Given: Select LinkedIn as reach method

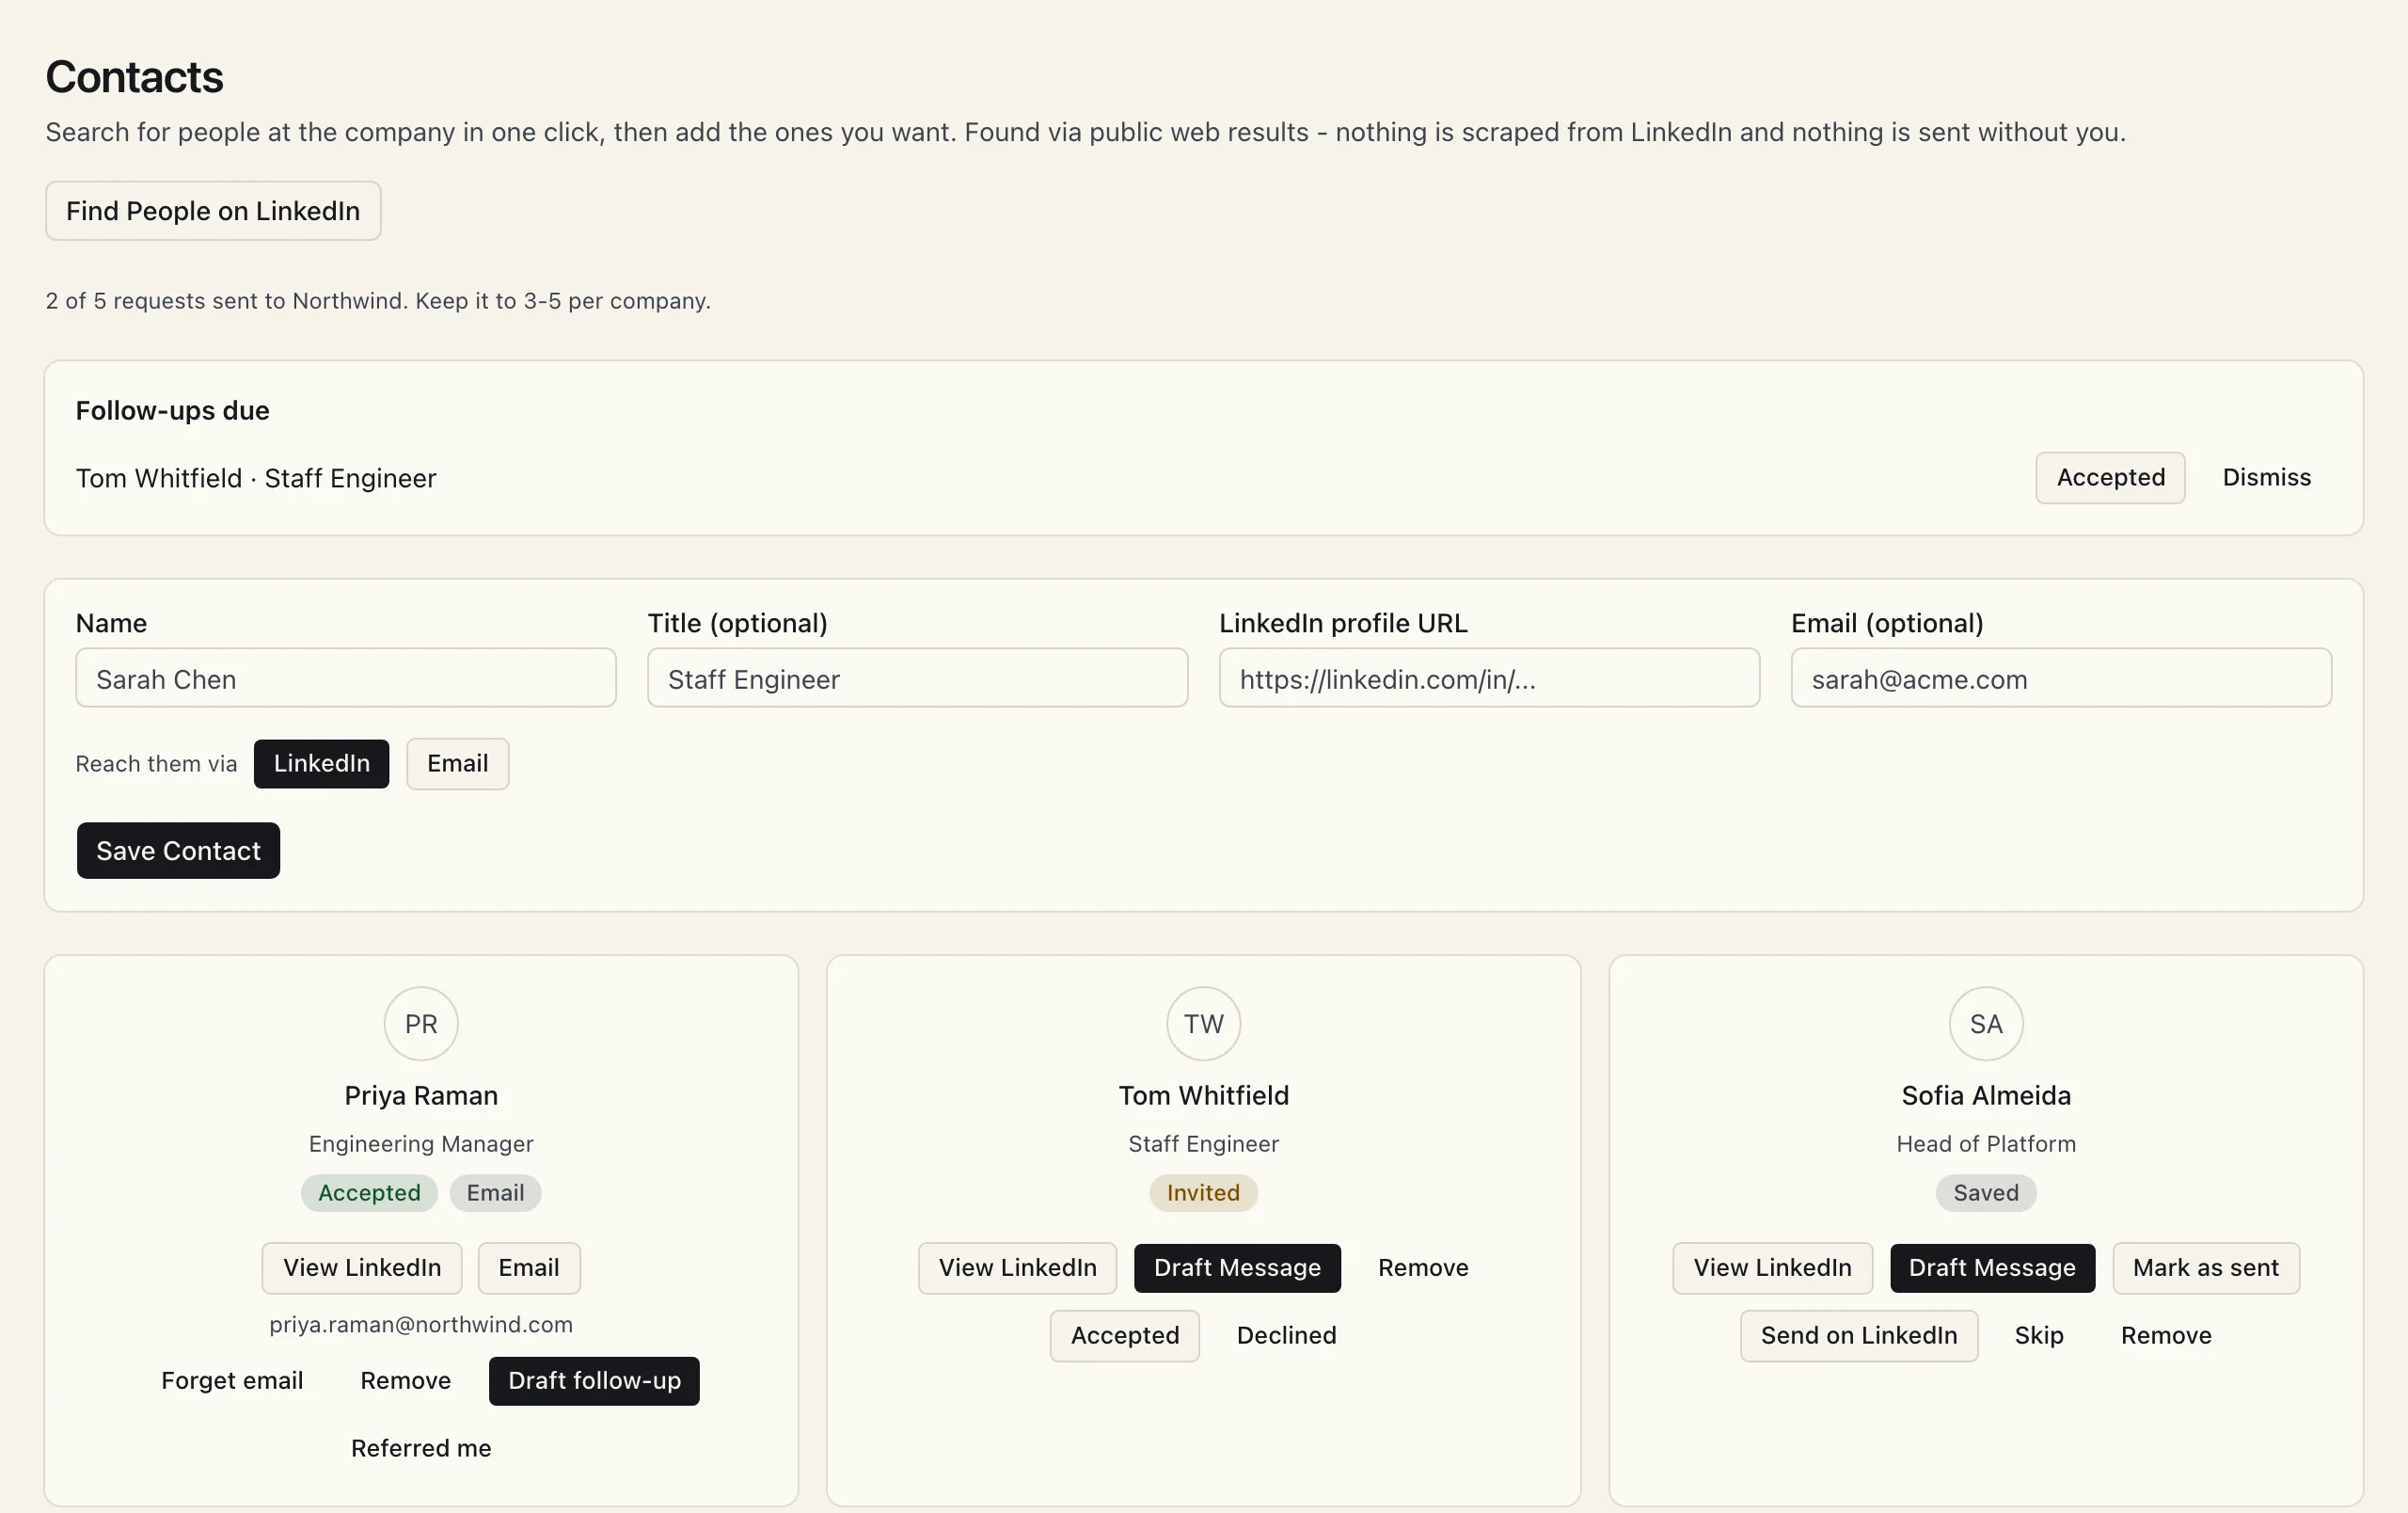Looking at the screenshot, I should [321, 764].
